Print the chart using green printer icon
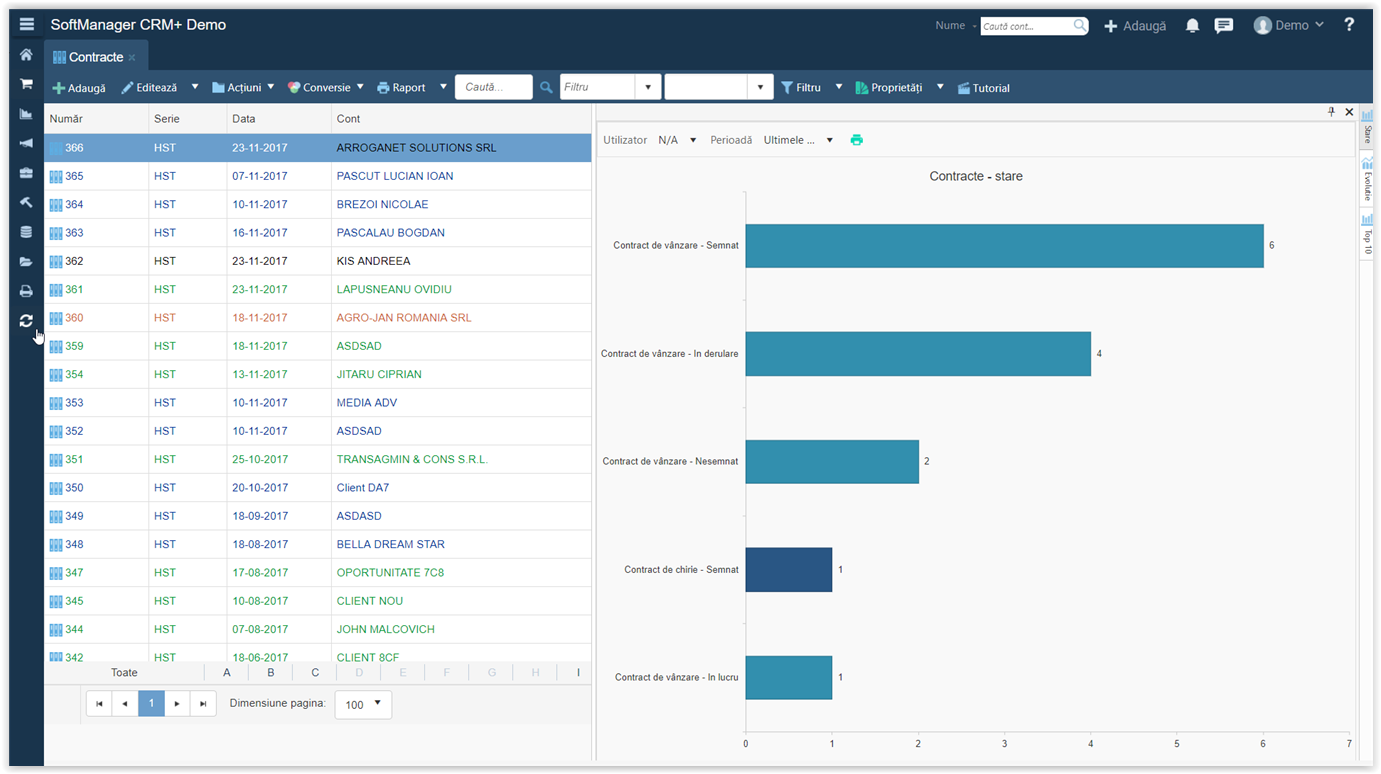 [857, 140]
